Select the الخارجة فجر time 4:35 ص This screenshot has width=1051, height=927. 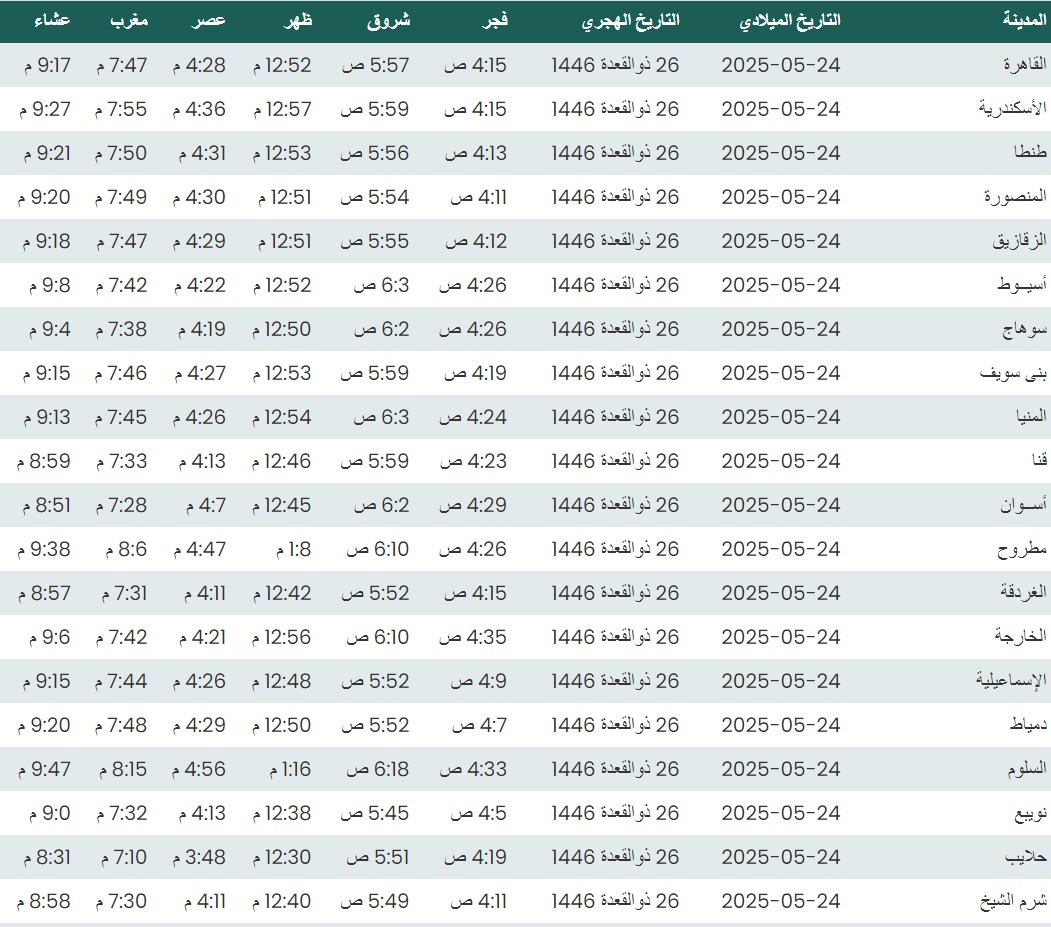473,637
